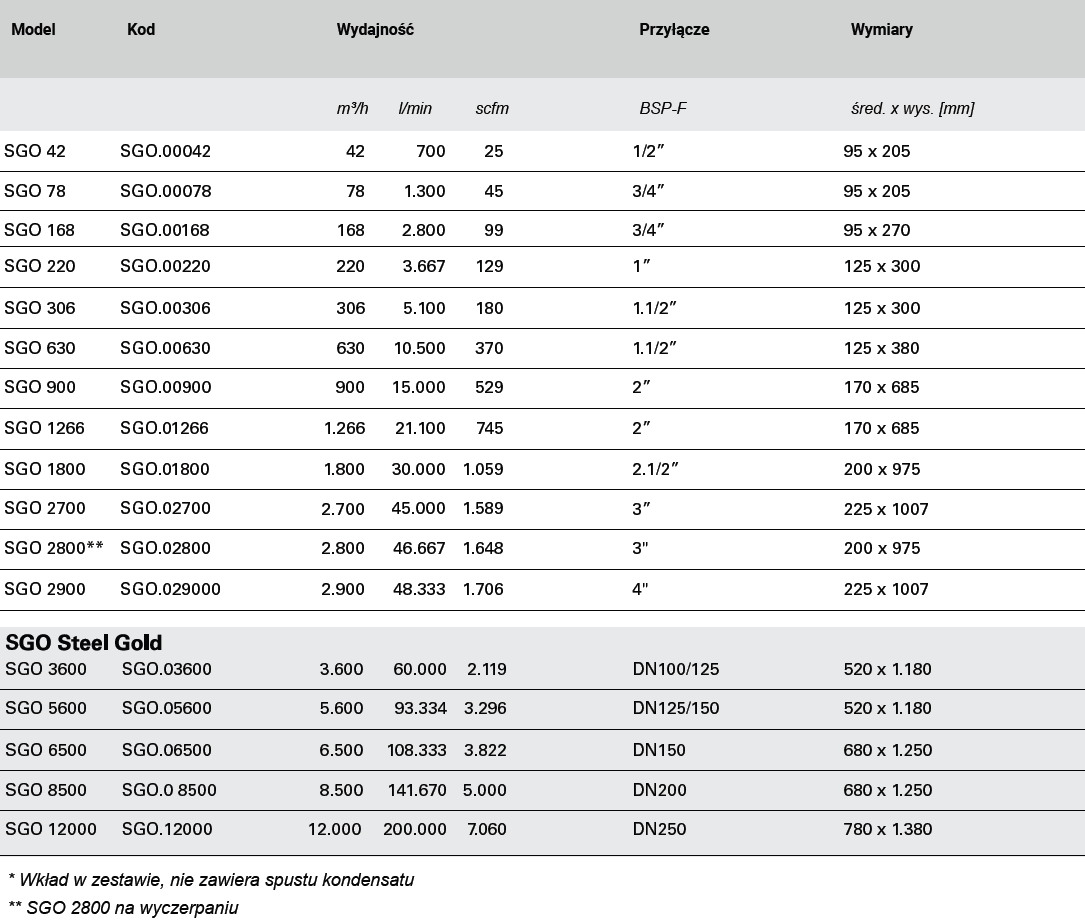Select the SGO Steel Gold section heading
Image resolution: width=1085 pixels, height=924 pixels.
coord(84,643)
